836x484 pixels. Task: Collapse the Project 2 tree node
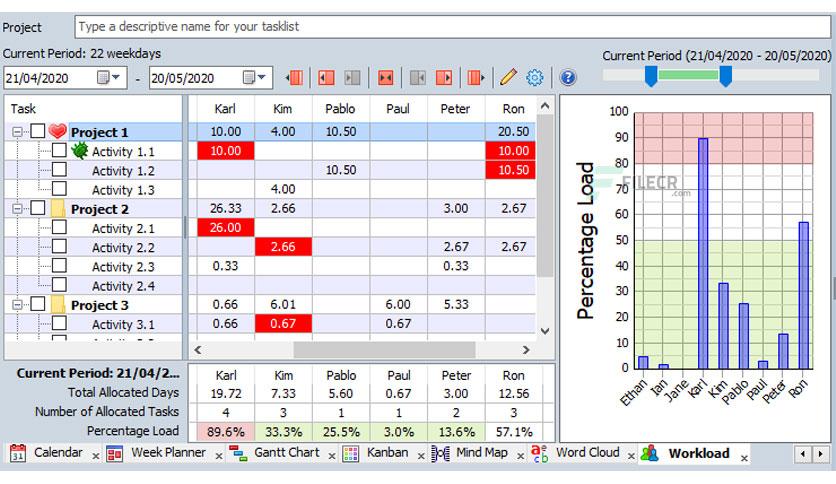[x=18, y=208]
